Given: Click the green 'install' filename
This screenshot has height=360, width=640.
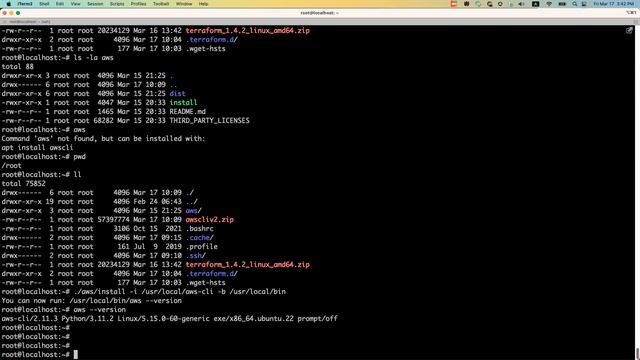Looking at the screenshot, I should click(183, 102).
